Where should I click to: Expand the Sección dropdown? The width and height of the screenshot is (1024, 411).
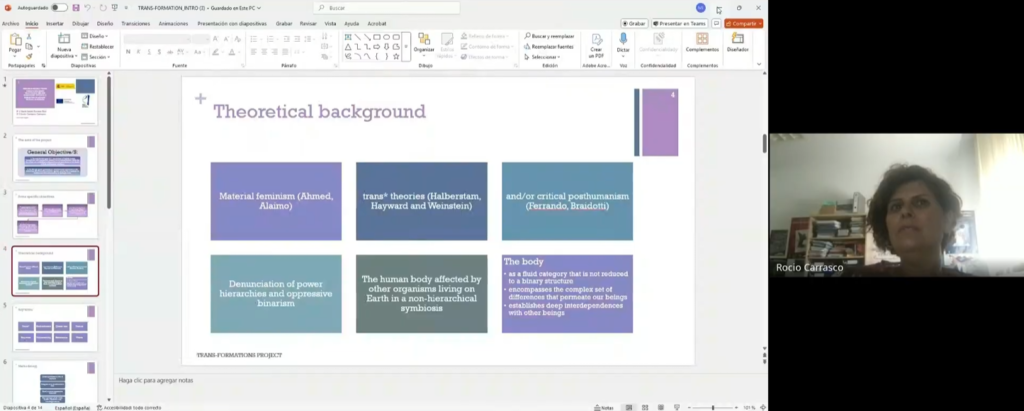point(98,57)
